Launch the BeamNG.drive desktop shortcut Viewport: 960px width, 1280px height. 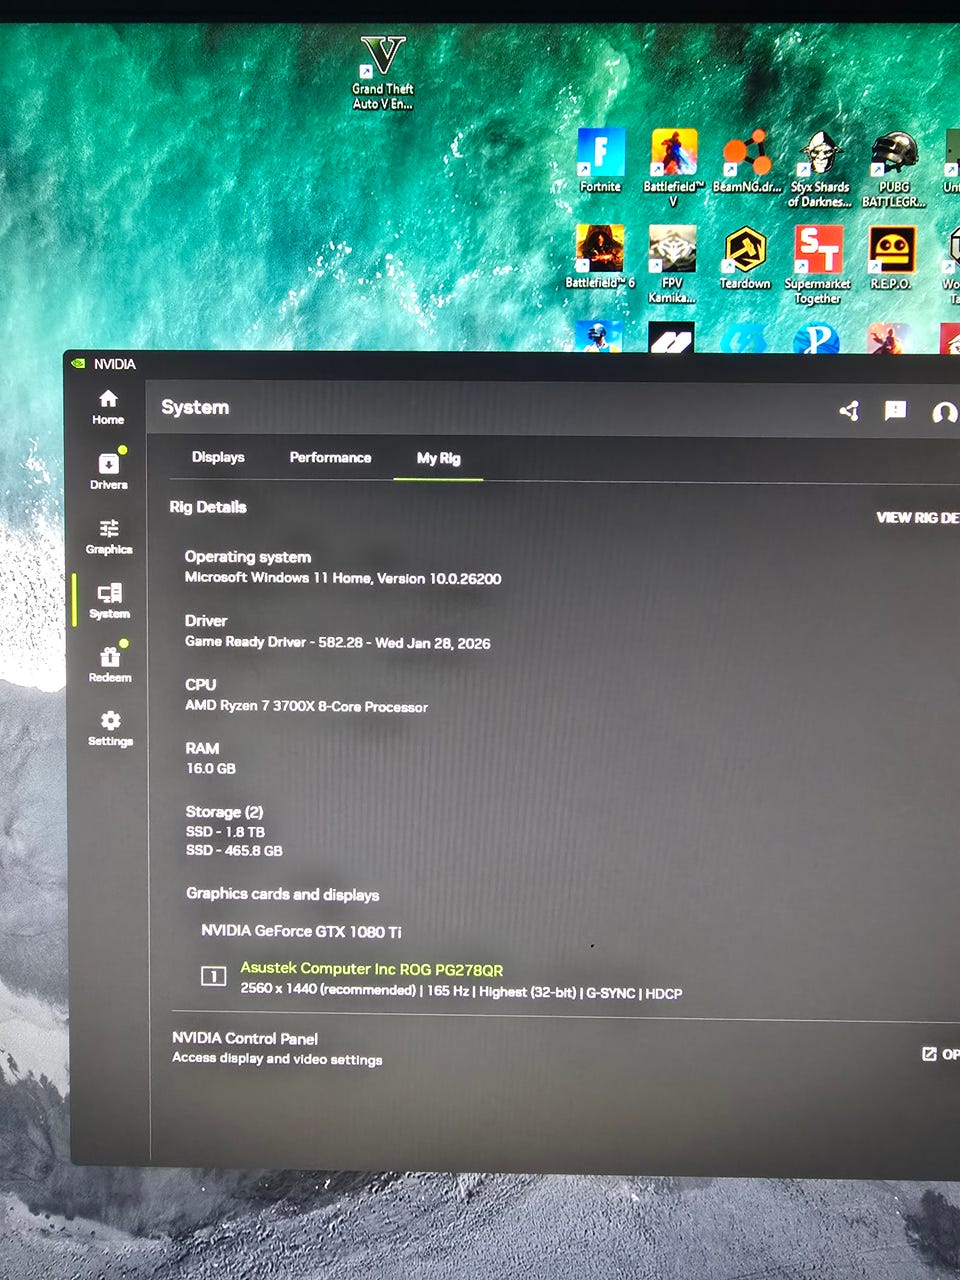point(747,160)
